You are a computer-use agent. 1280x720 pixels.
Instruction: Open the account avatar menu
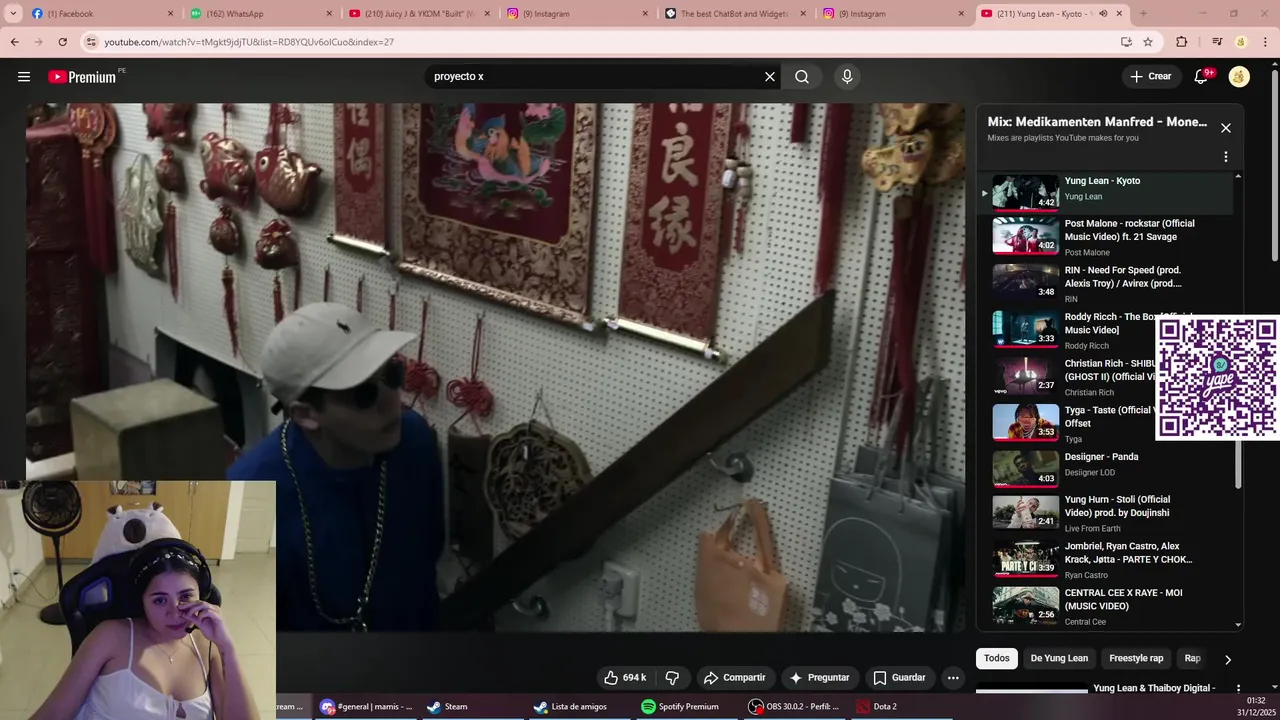1239,77
